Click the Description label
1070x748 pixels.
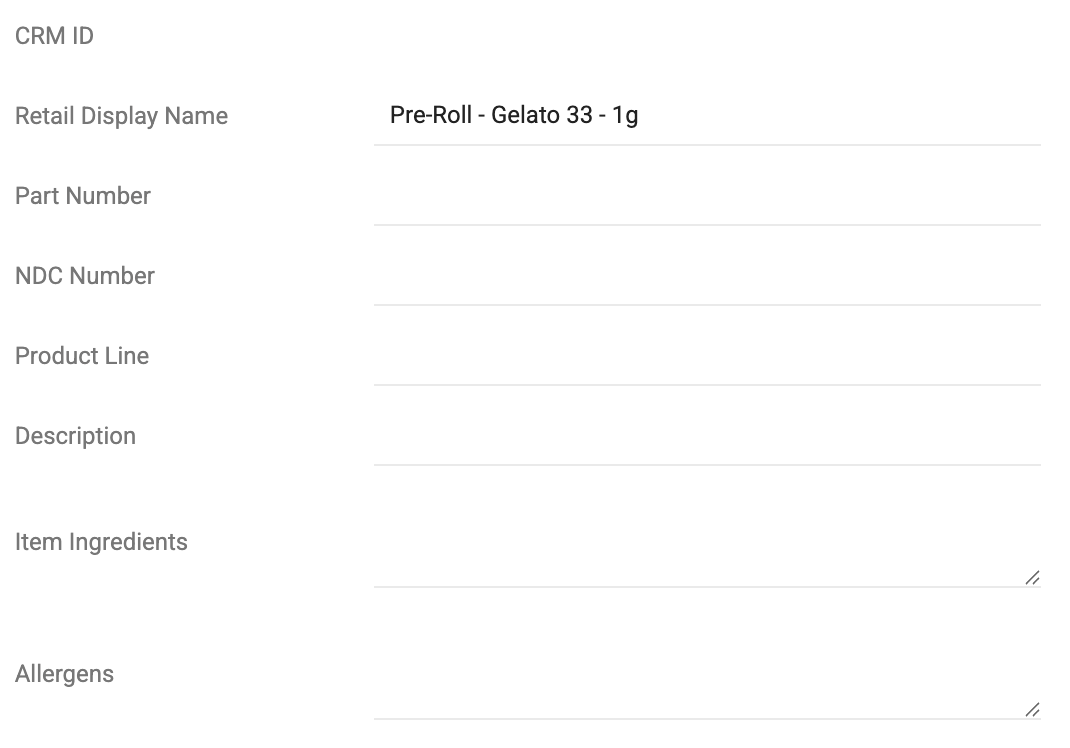75,436
